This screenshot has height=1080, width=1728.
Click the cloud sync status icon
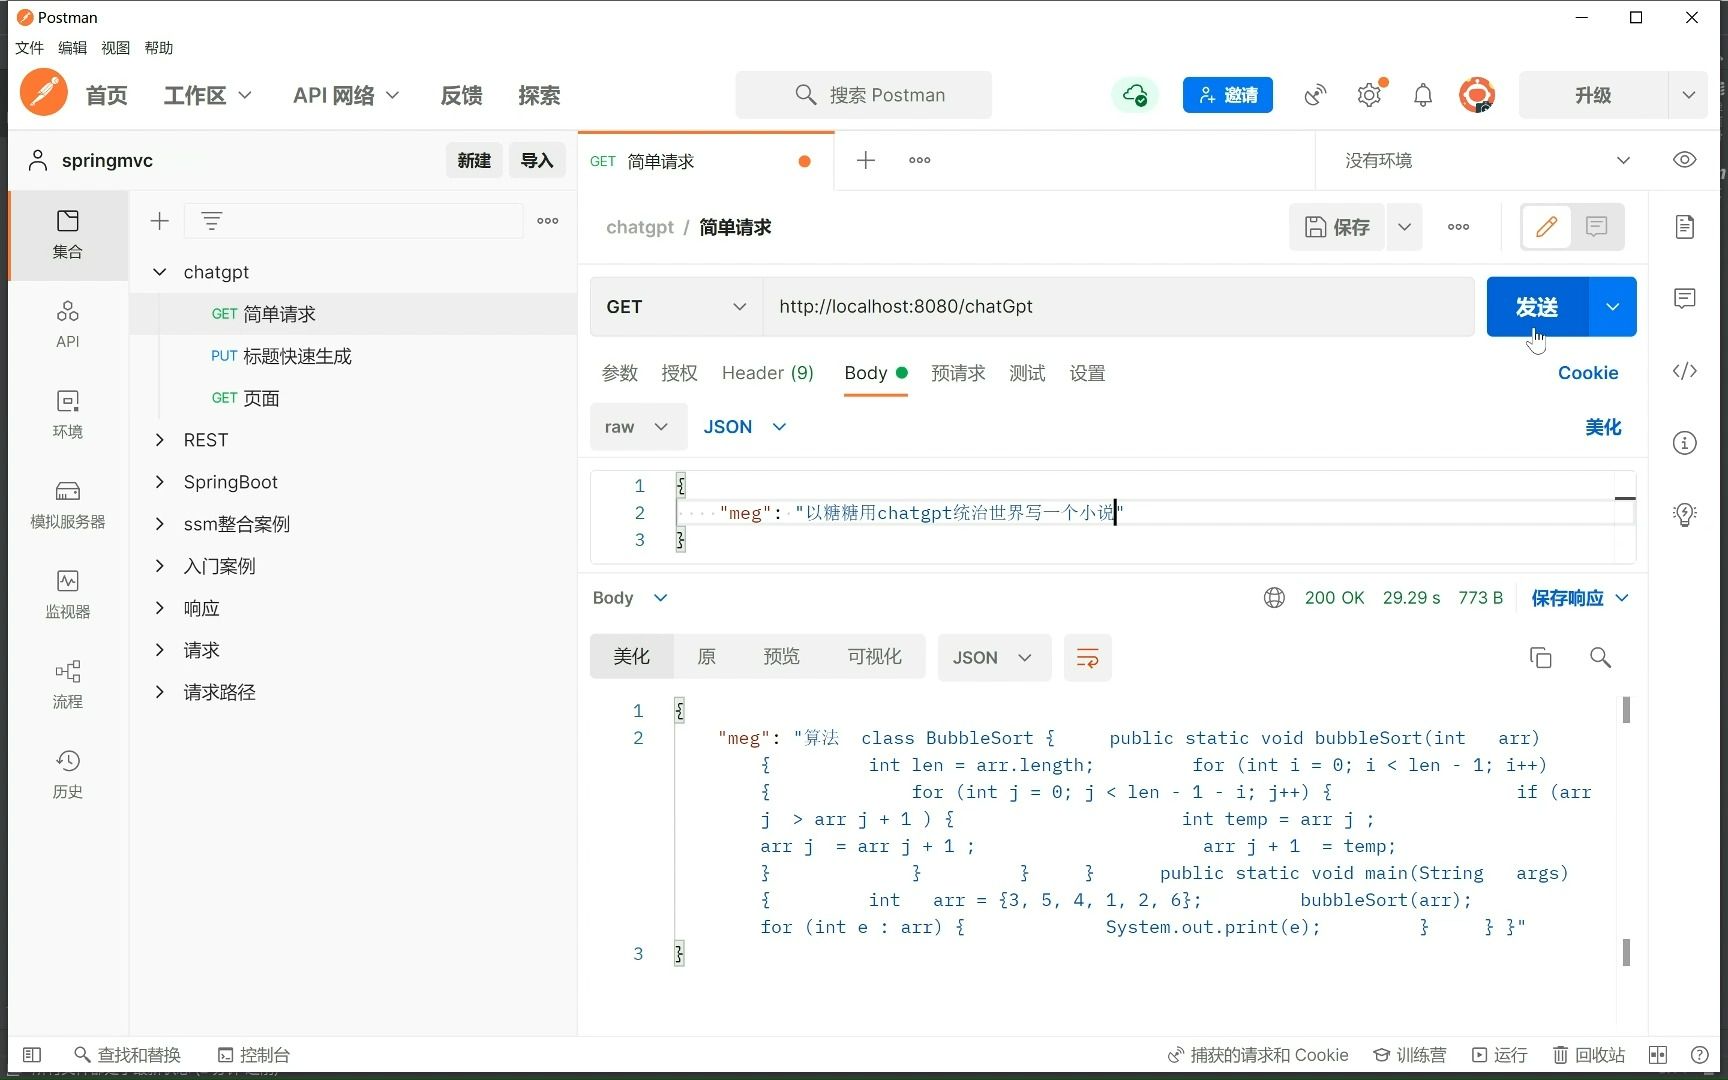[1135, 95]
